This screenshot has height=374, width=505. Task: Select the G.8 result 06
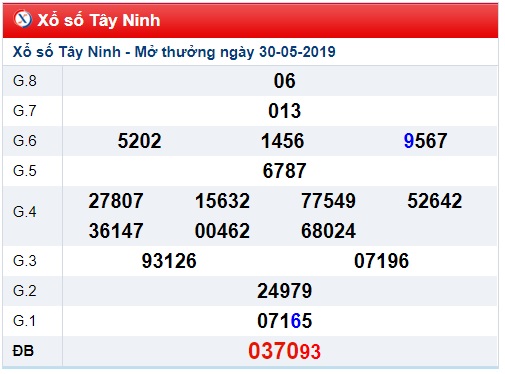point(284,81)
